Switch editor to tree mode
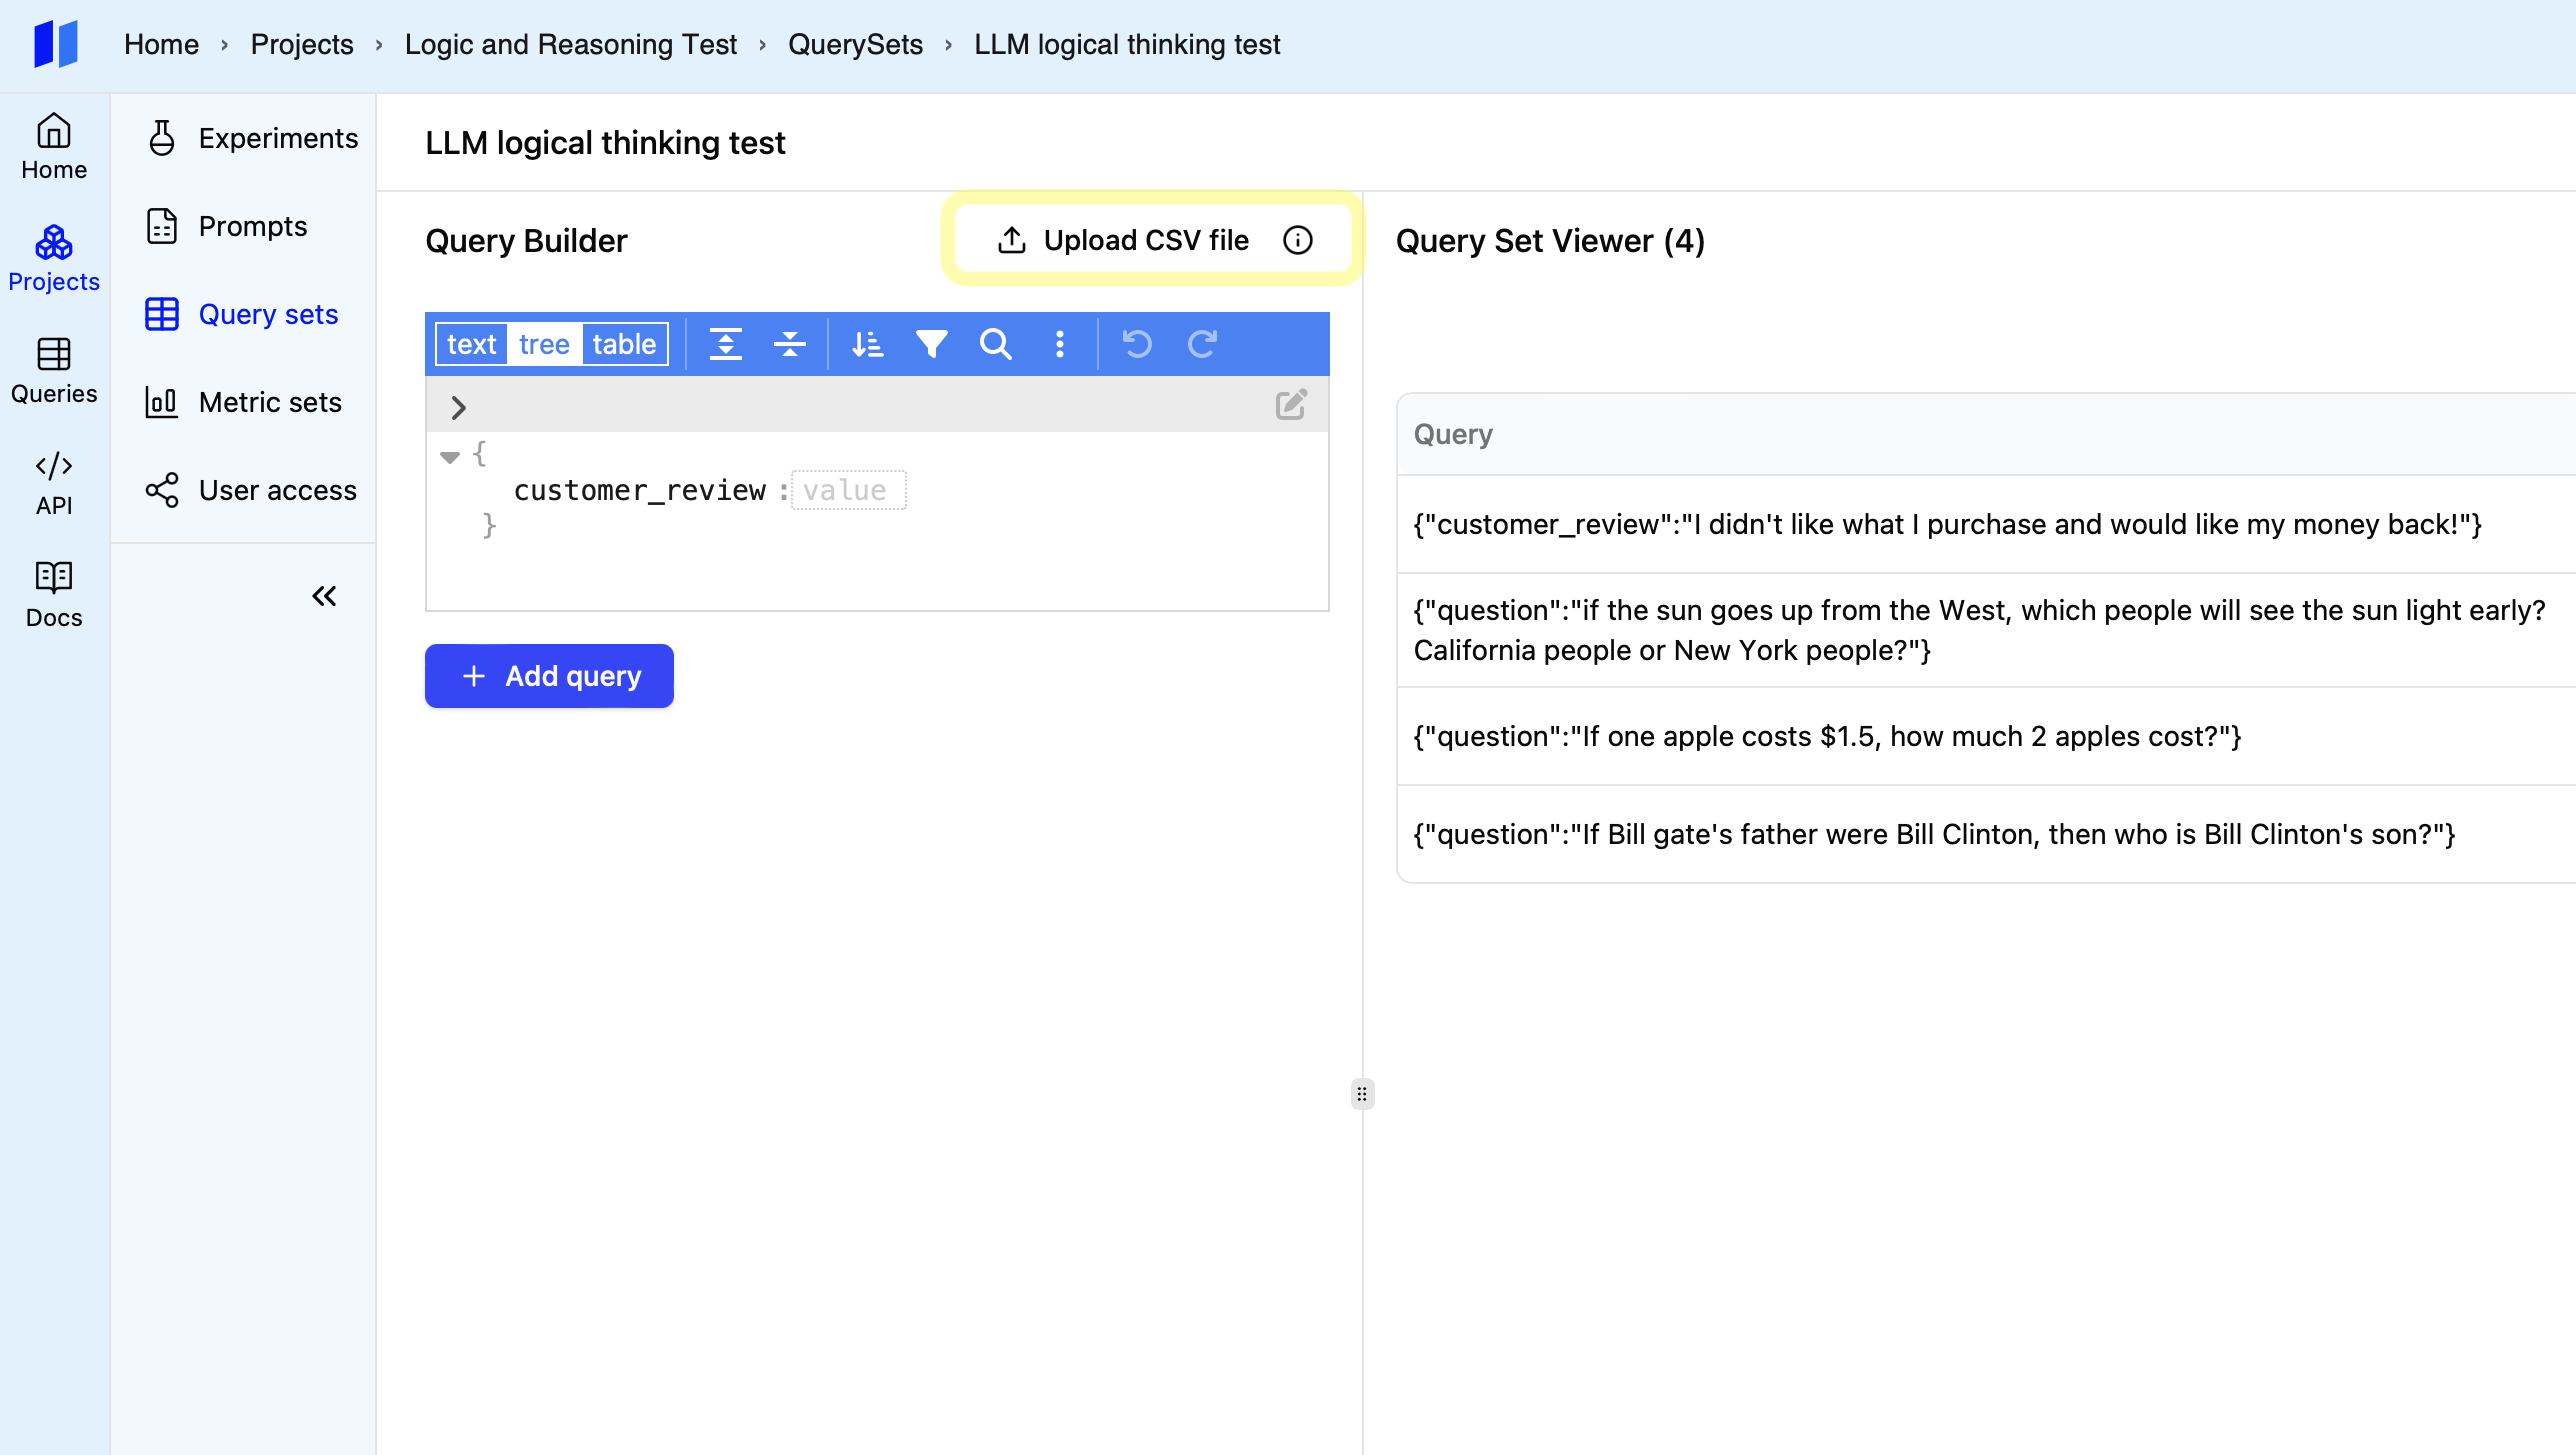The width and height of the screenshot is (2576, 1455). [544, 344]
